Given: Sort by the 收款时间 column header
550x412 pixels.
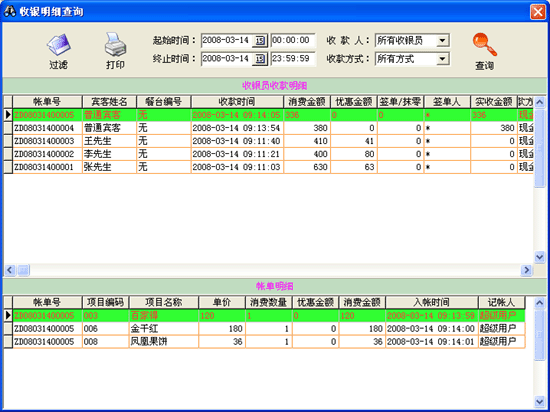Looking at the screenshot, I should [237, 102].
